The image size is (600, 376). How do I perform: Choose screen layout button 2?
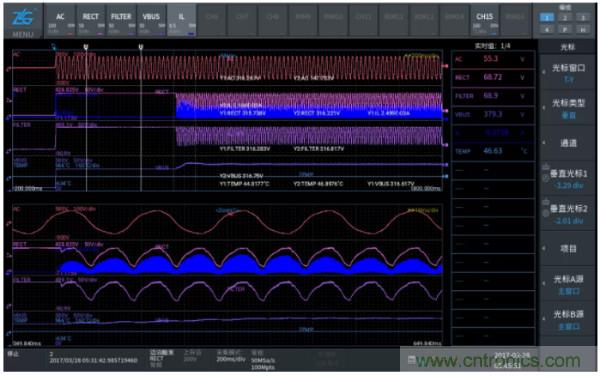pos(565,18)
